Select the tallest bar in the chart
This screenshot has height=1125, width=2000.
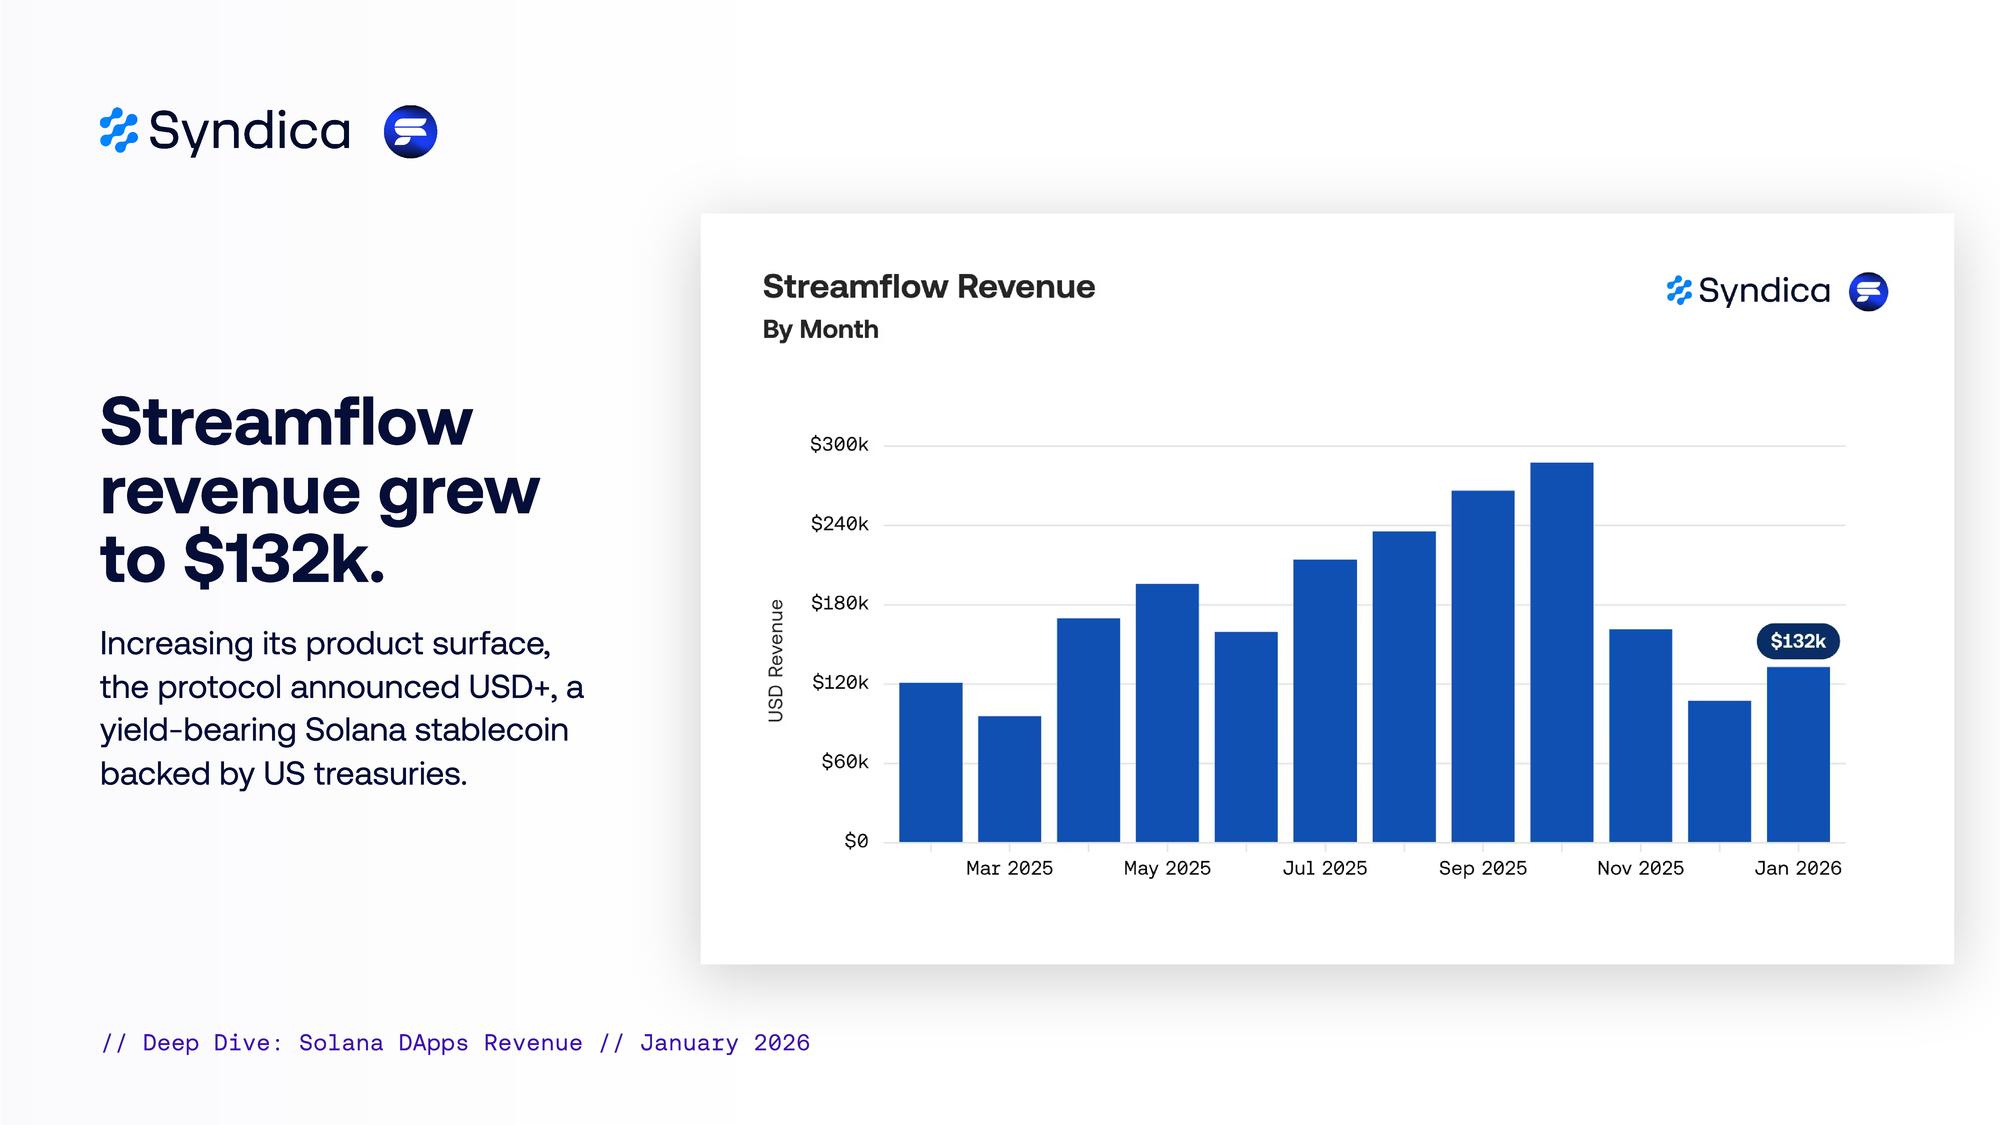(1561, 650)
